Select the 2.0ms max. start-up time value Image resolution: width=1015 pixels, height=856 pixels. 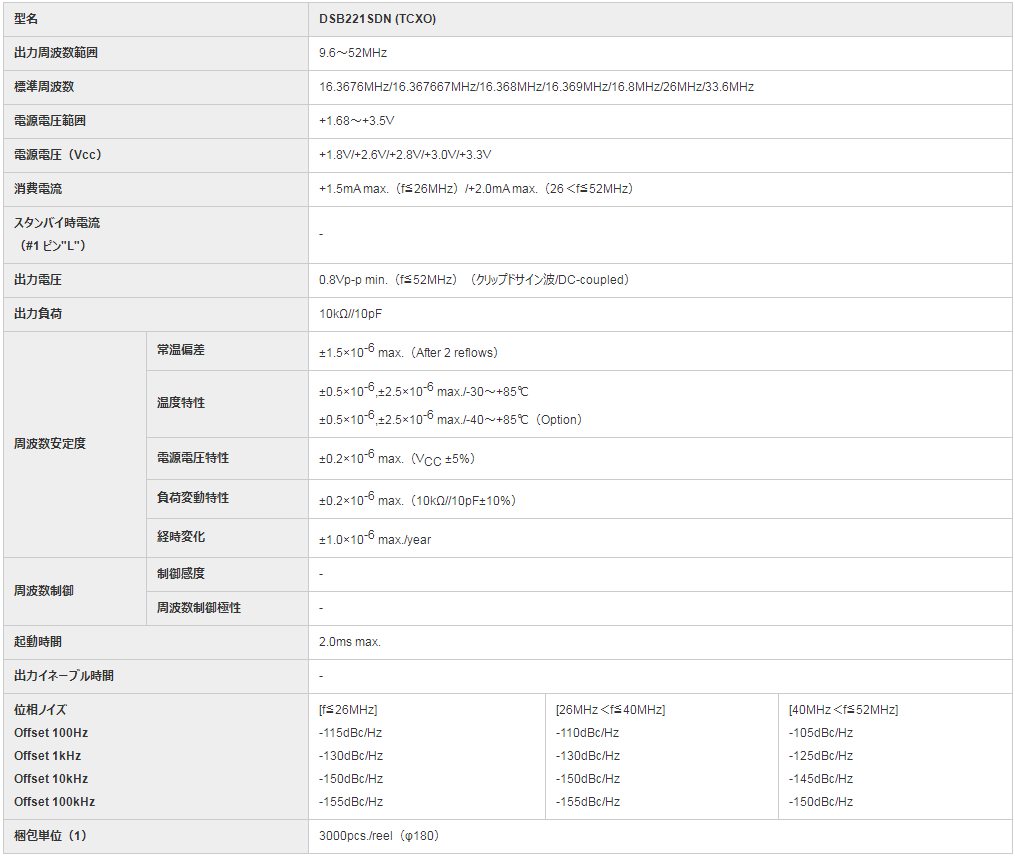click(350, 642)
